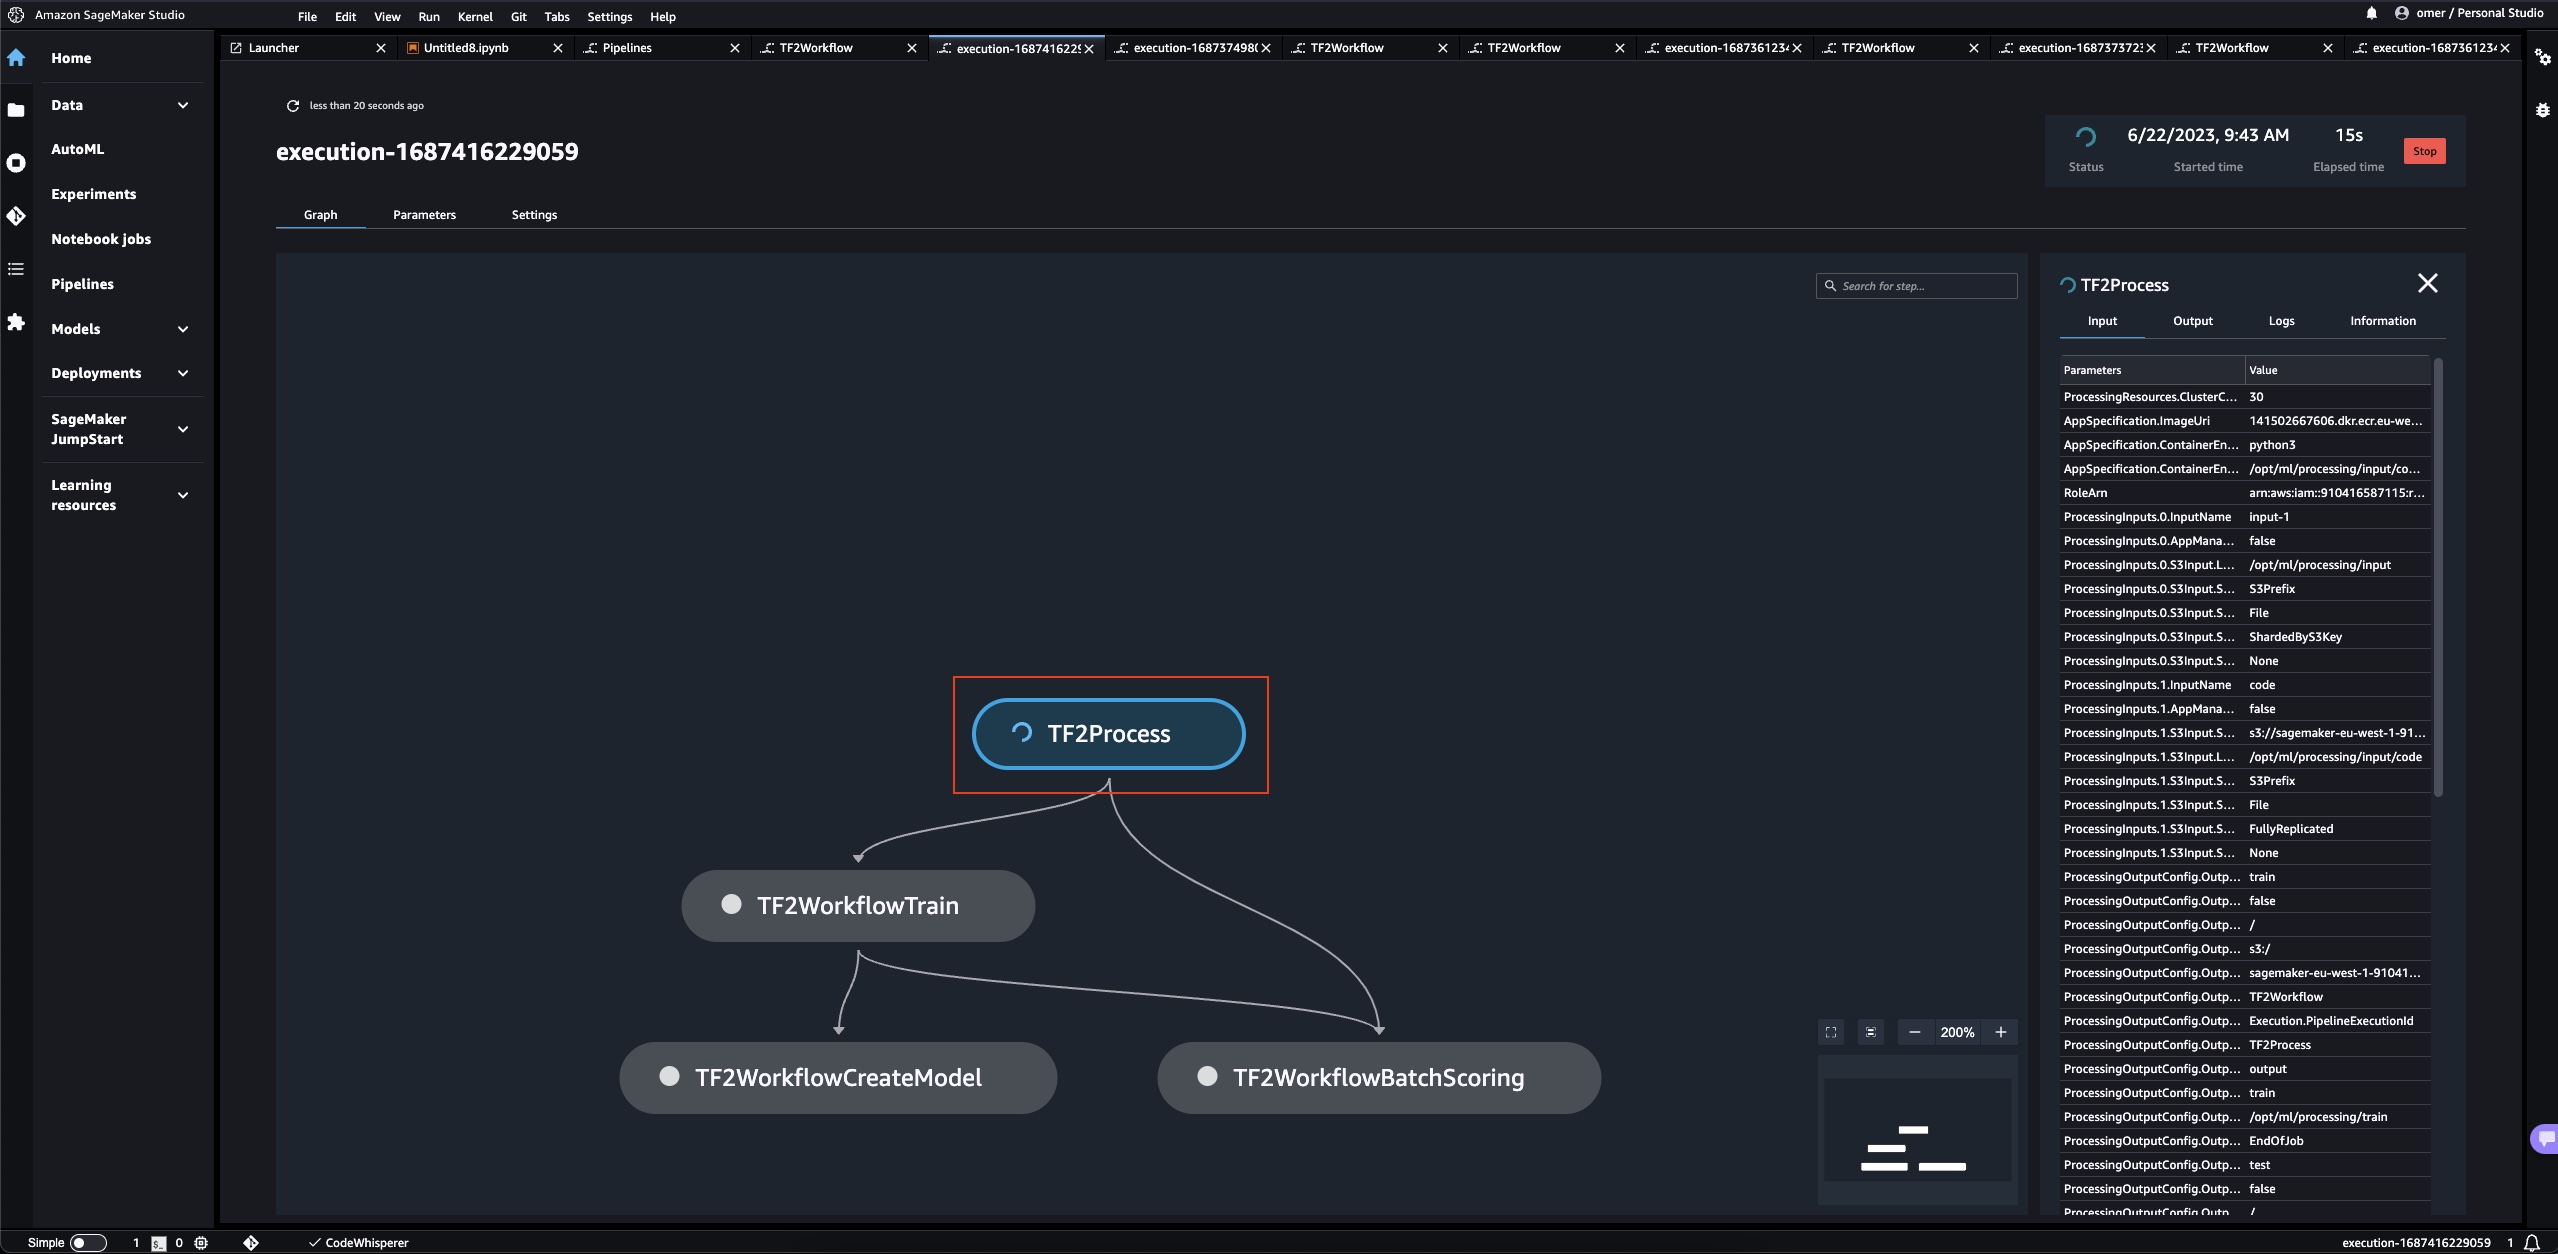Toggle Simple interface mode switch
This screenshot has height=1254, width=2558.
point(88,1243)
